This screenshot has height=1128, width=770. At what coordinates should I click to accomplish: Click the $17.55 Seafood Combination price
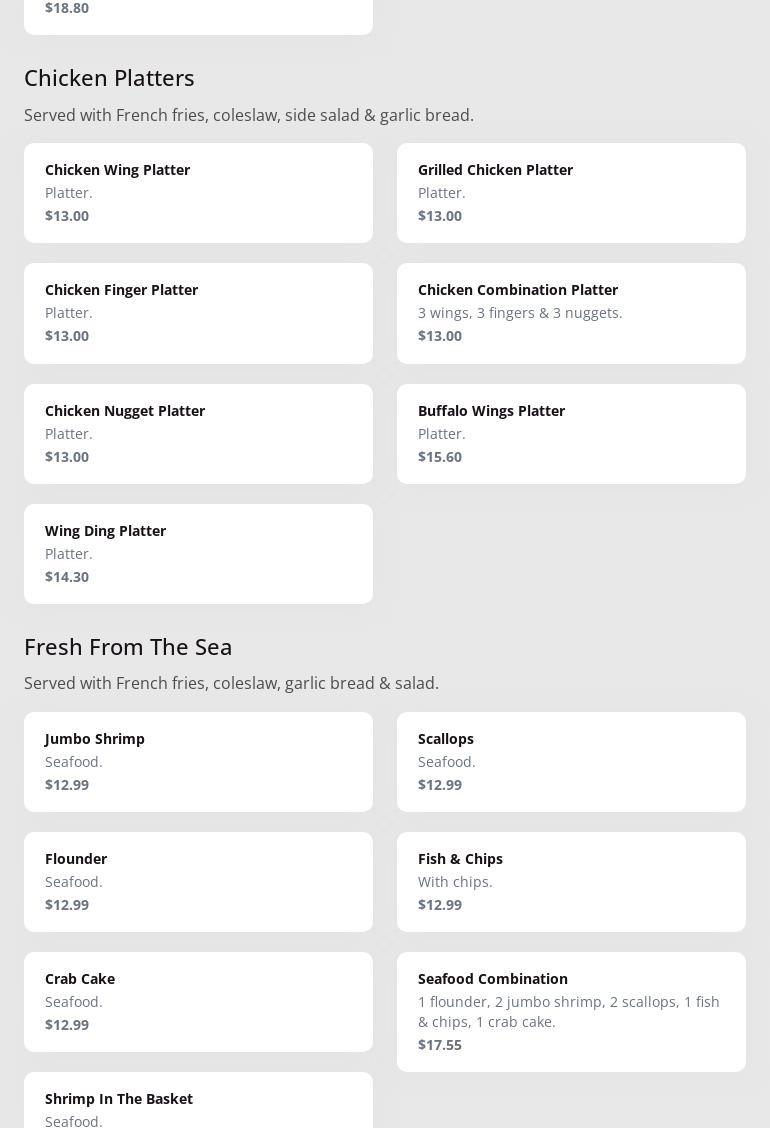(440, 1044)
